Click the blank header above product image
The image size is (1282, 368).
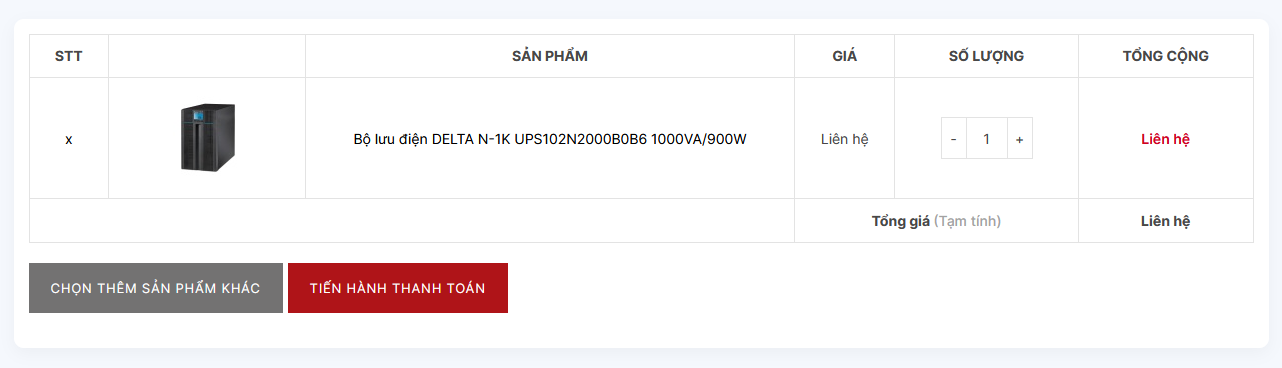(207, 56)
